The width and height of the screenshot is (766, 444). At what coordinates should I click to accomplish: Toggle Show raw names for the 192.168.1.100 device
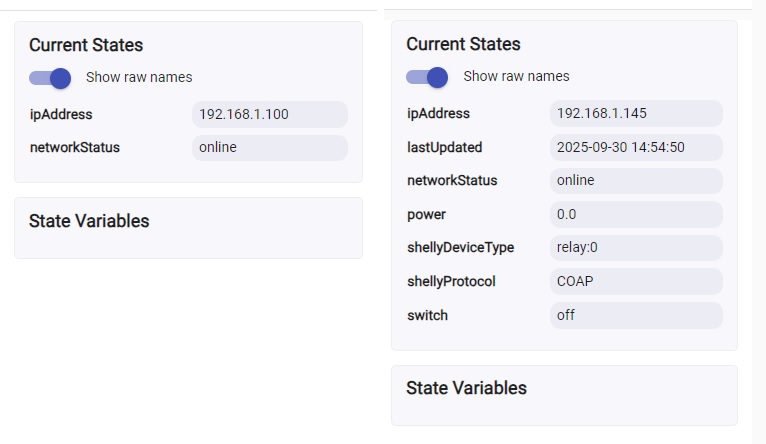50,78
